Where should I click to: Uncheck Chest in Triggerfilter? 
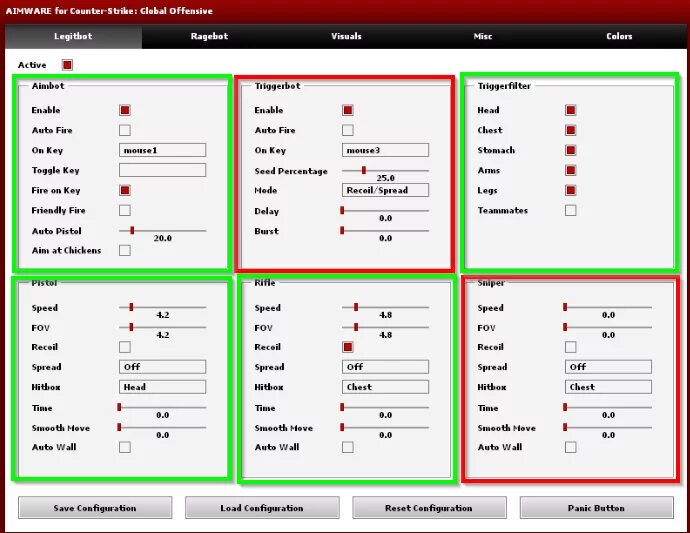pos(571,130)
